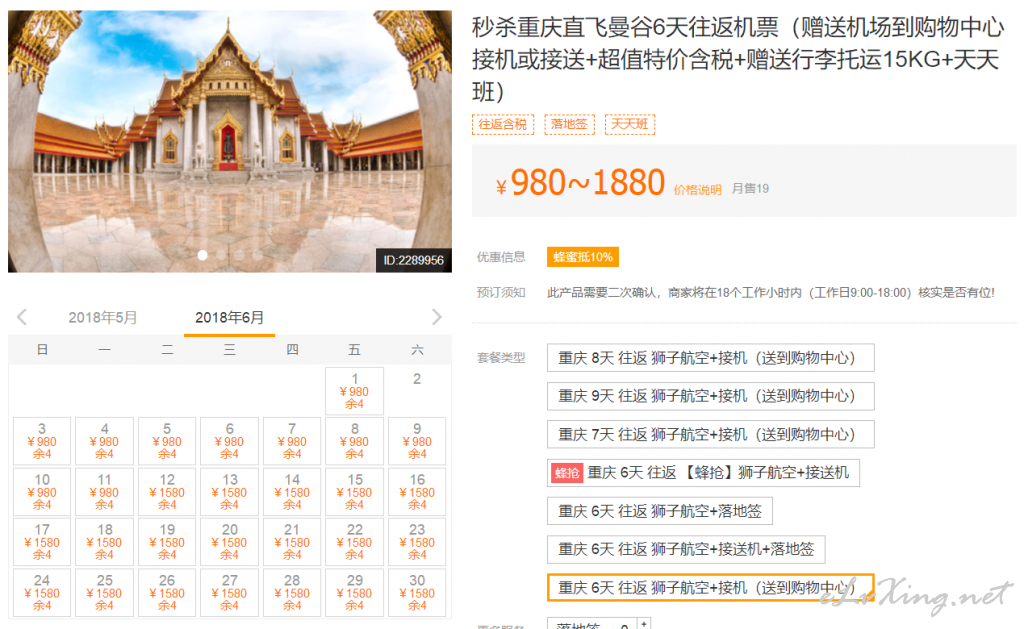Select June 7 in the calendar
Viewport: 1024px width, 629px height.
point(292,441)
